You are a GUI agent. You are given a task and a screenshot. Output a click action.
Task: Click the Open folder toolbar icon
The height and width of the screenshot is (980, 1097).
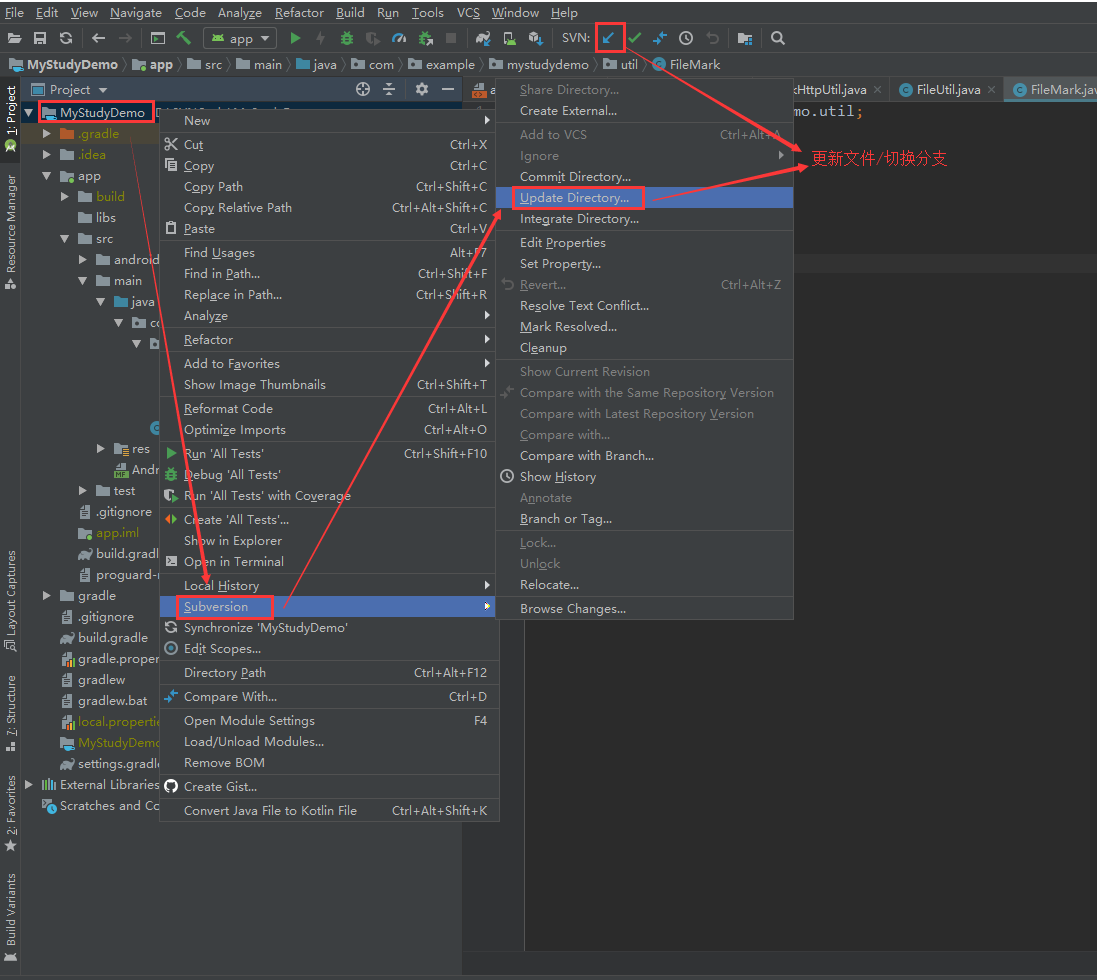coord(14,38)
